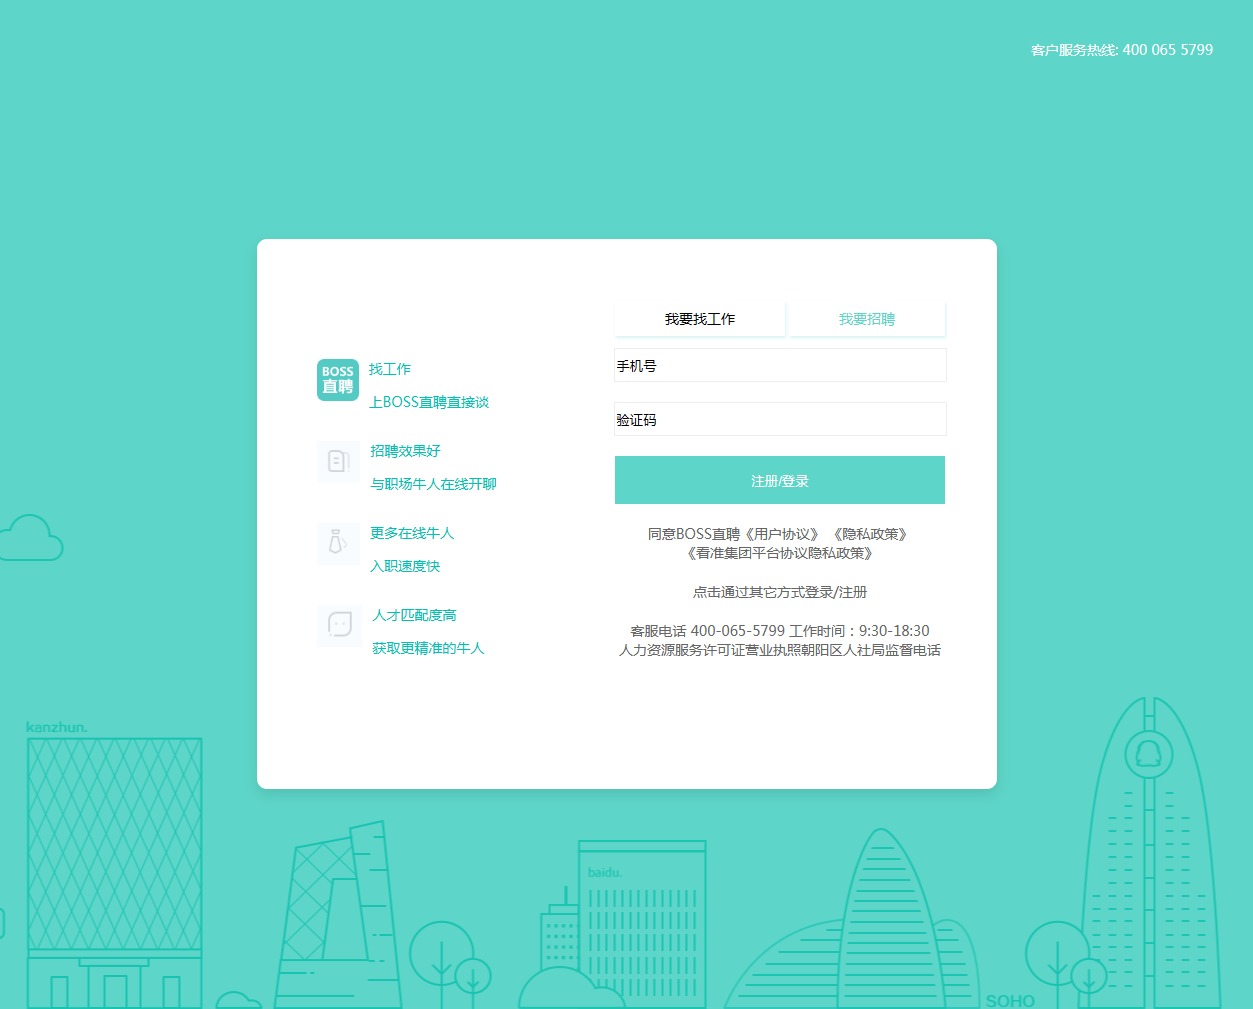Switch to the 我要招聘 tab

pos(867,319)
